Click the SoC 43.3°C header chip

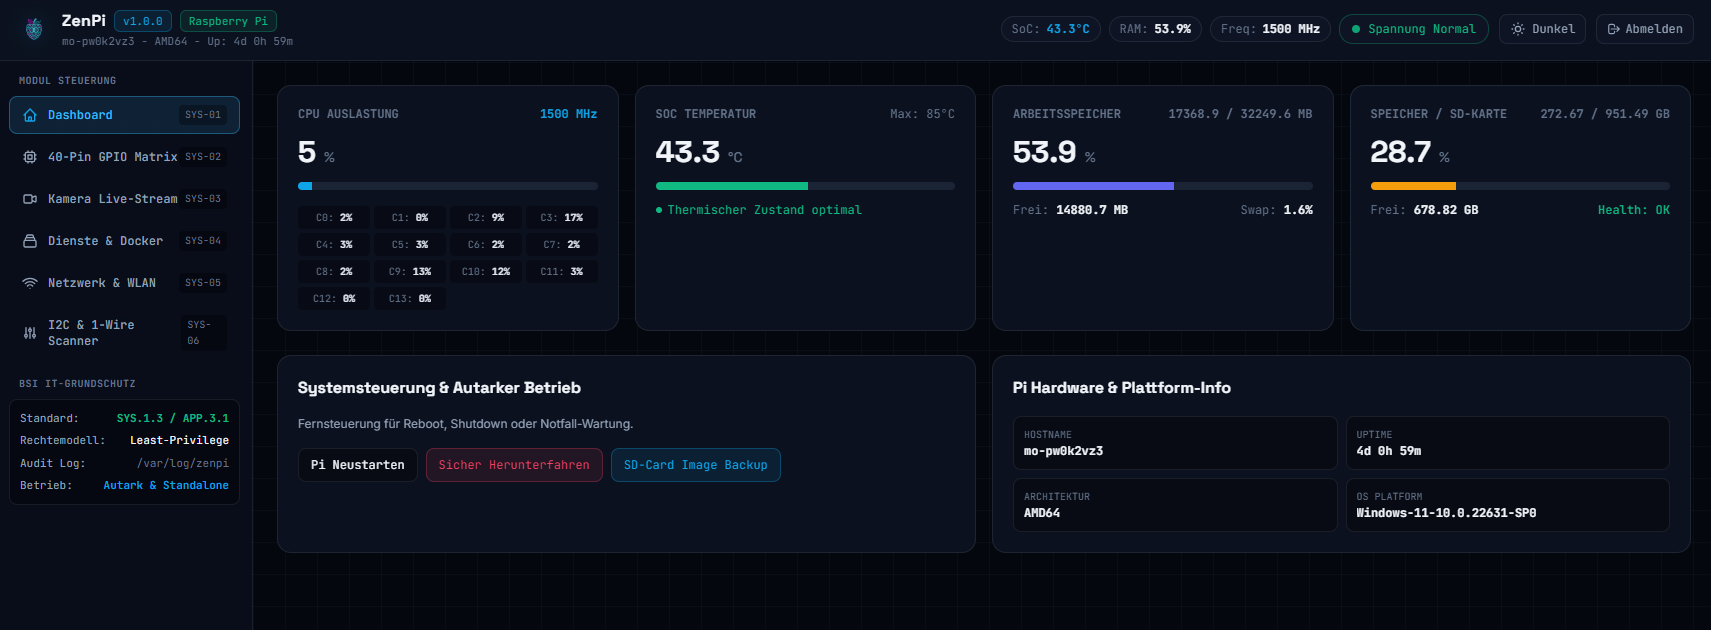pos(1051,29)
